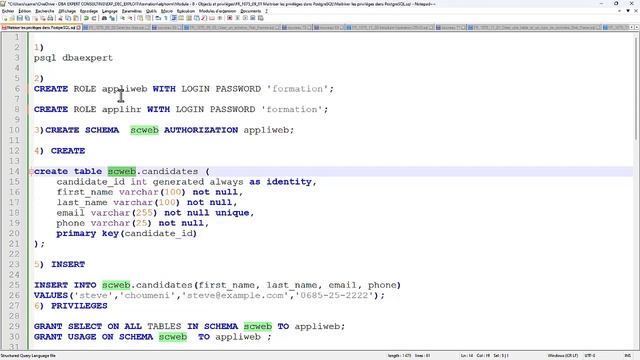Open the Édition menu
The image size is (640, 360).
[x=25, y=11]
